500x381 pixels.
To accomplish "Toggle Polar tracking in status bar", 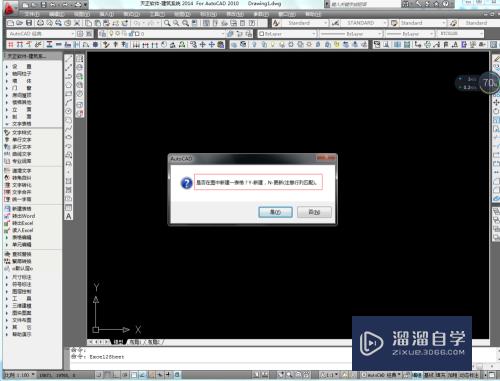I will (125, 375).
